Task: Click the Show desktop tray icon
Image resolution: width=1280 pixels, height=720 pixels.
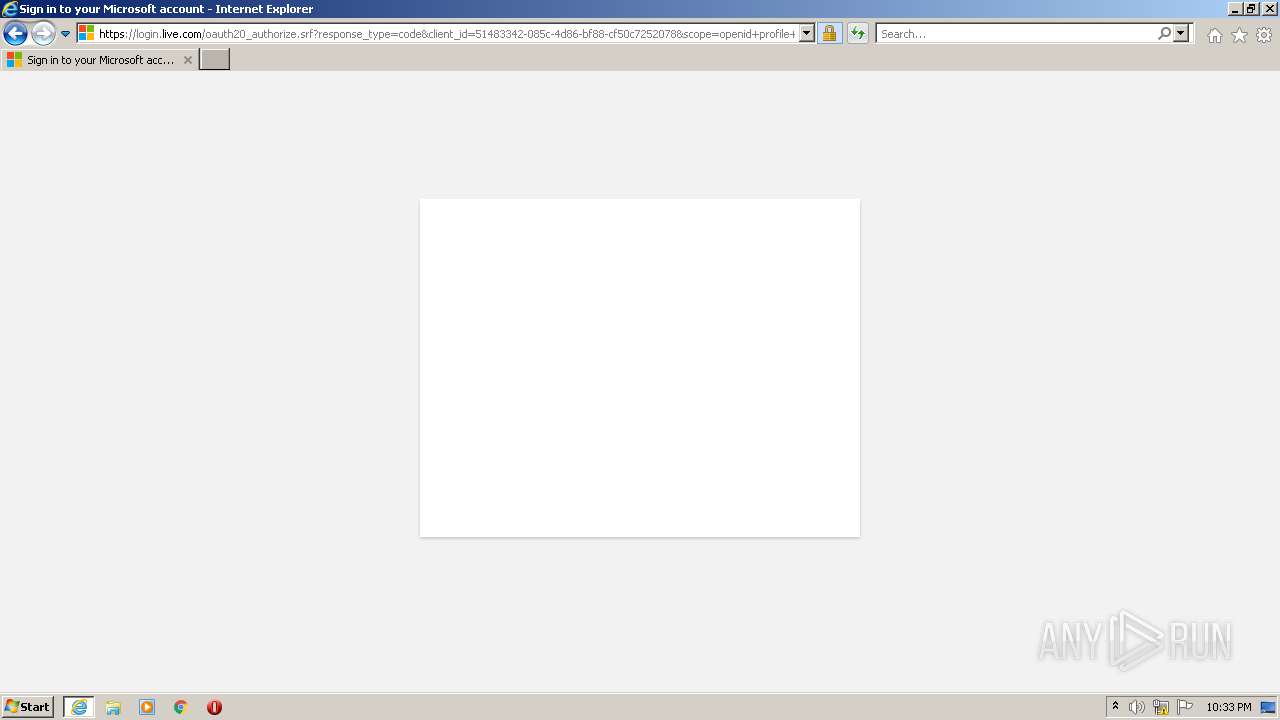Action: pyautogui.click(x=1268, y=707)
